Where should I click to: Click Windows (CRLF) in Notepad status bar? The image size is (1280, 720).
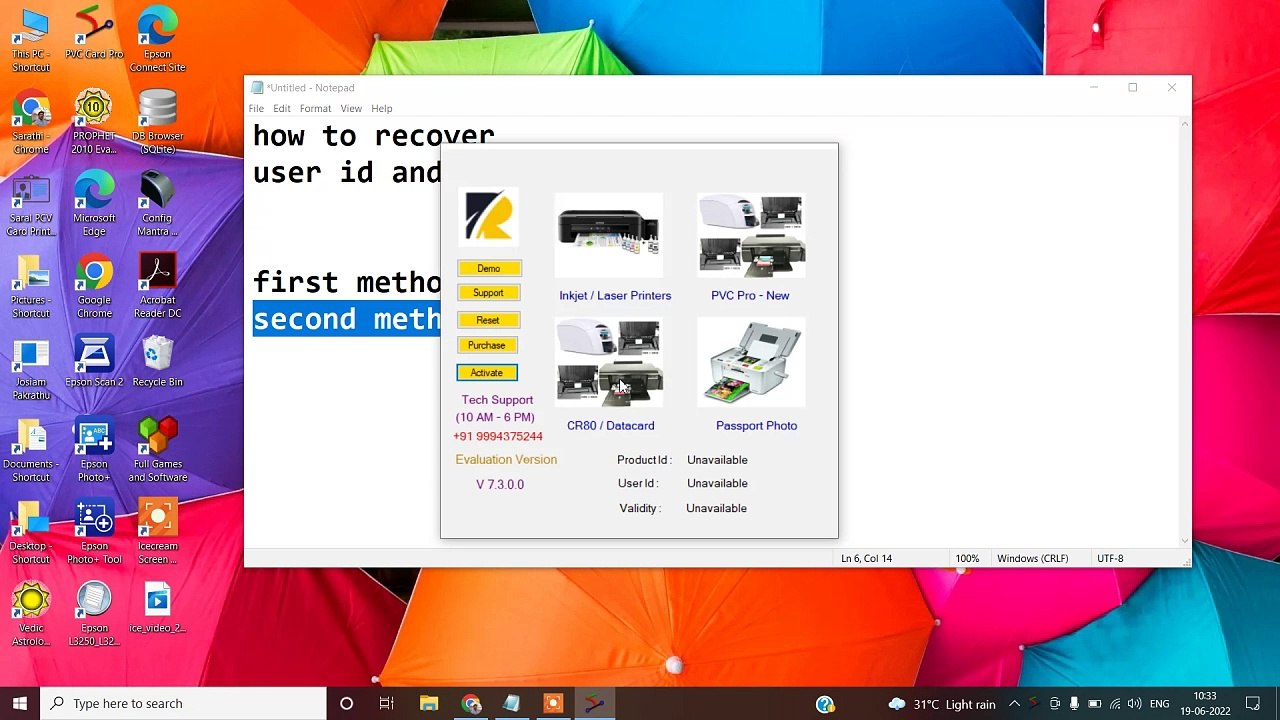coord(1032,558)
